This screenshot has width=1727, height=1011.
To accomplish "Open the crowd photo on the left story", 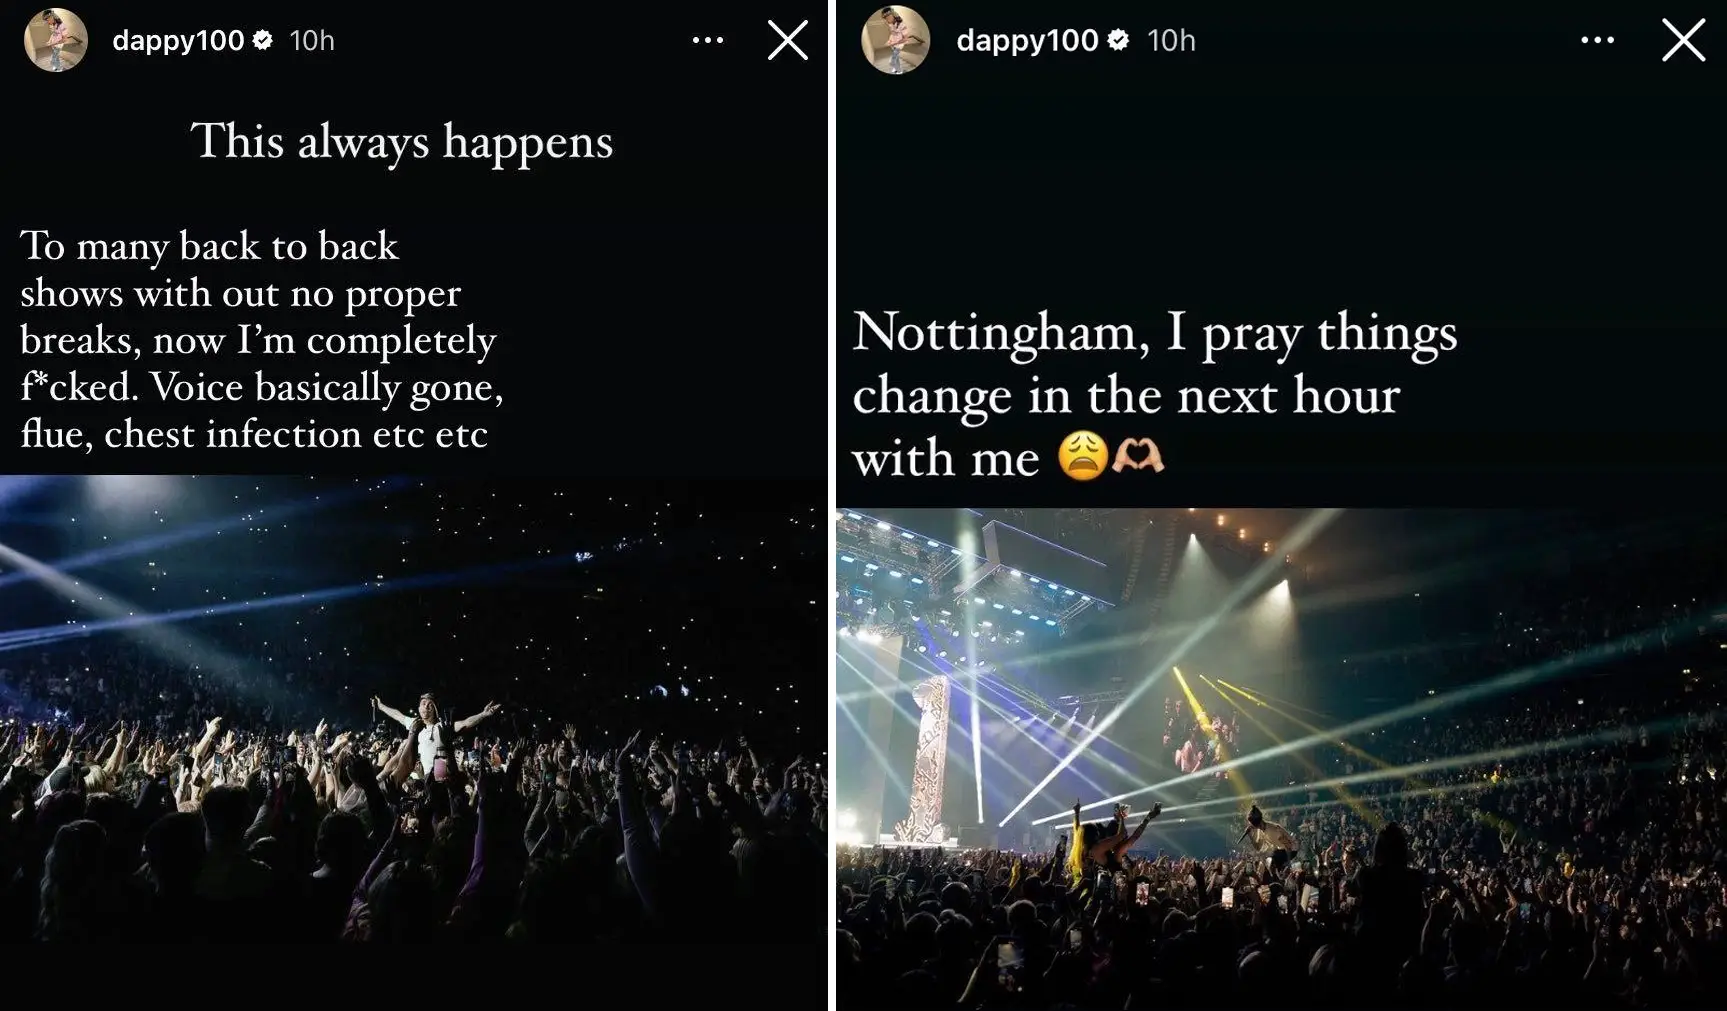I will click(x=410, y=740).
